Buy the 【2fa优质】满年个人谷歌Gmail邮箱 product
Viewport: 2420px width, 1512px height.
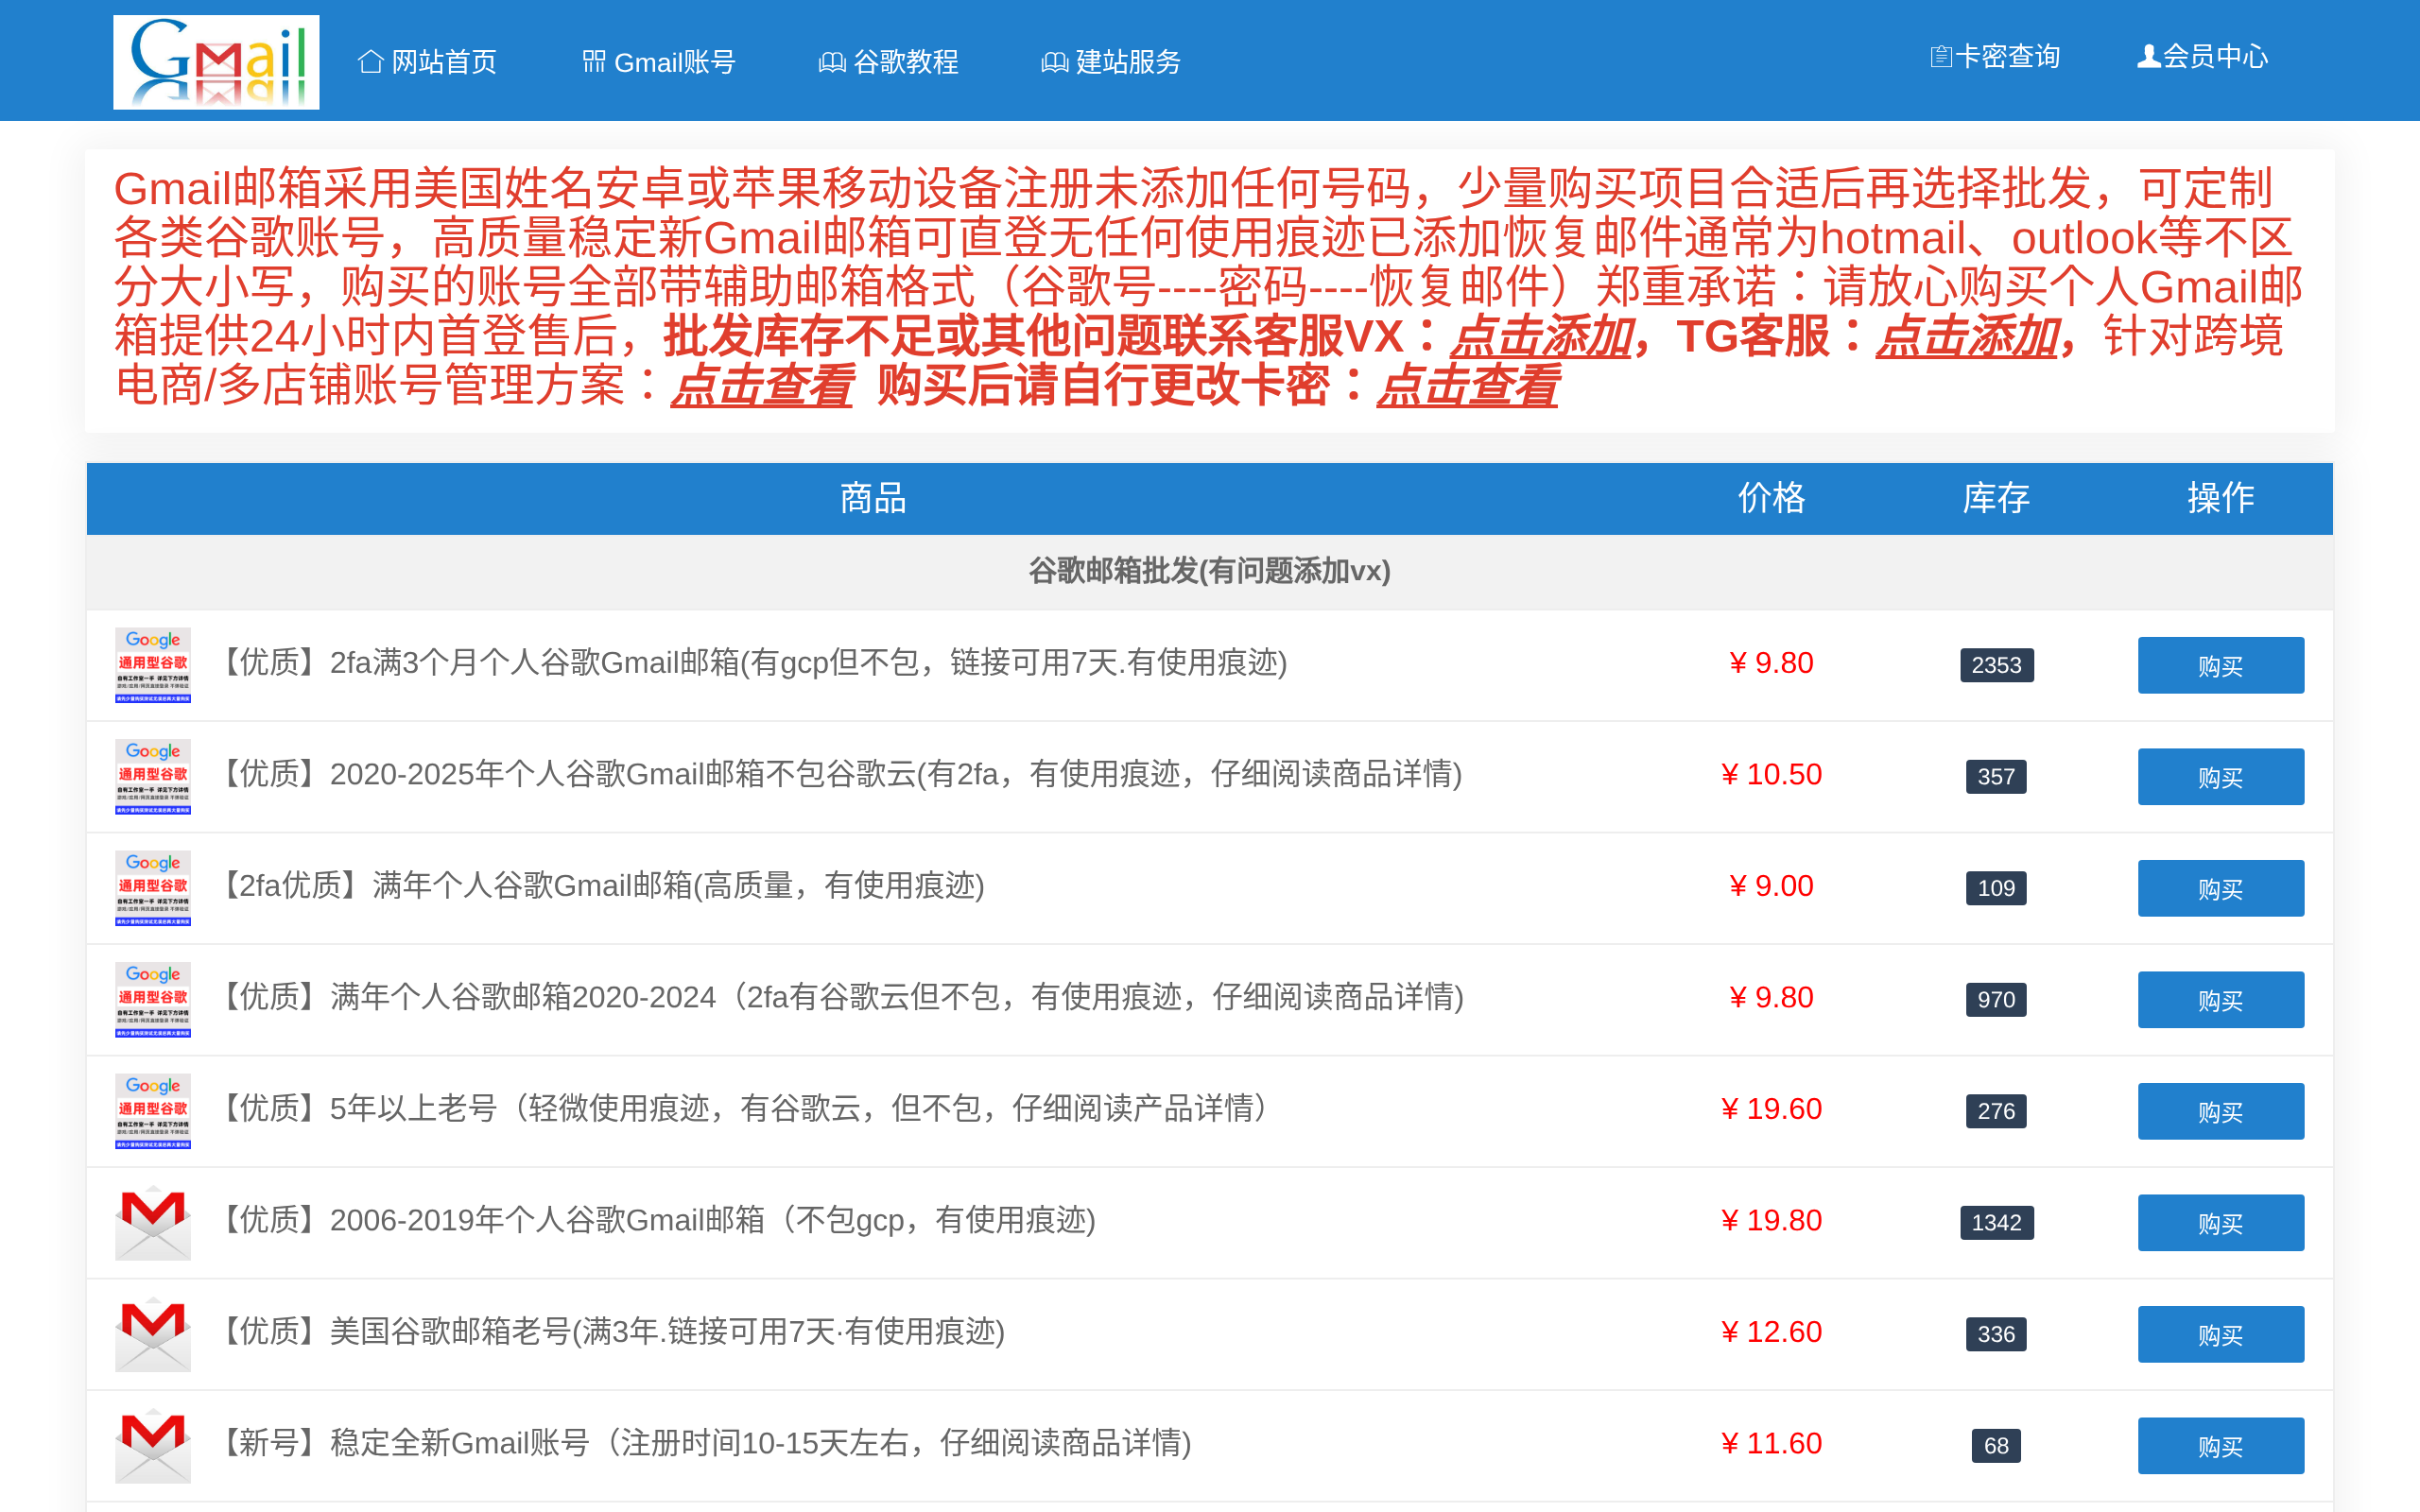pos(2220,888)
